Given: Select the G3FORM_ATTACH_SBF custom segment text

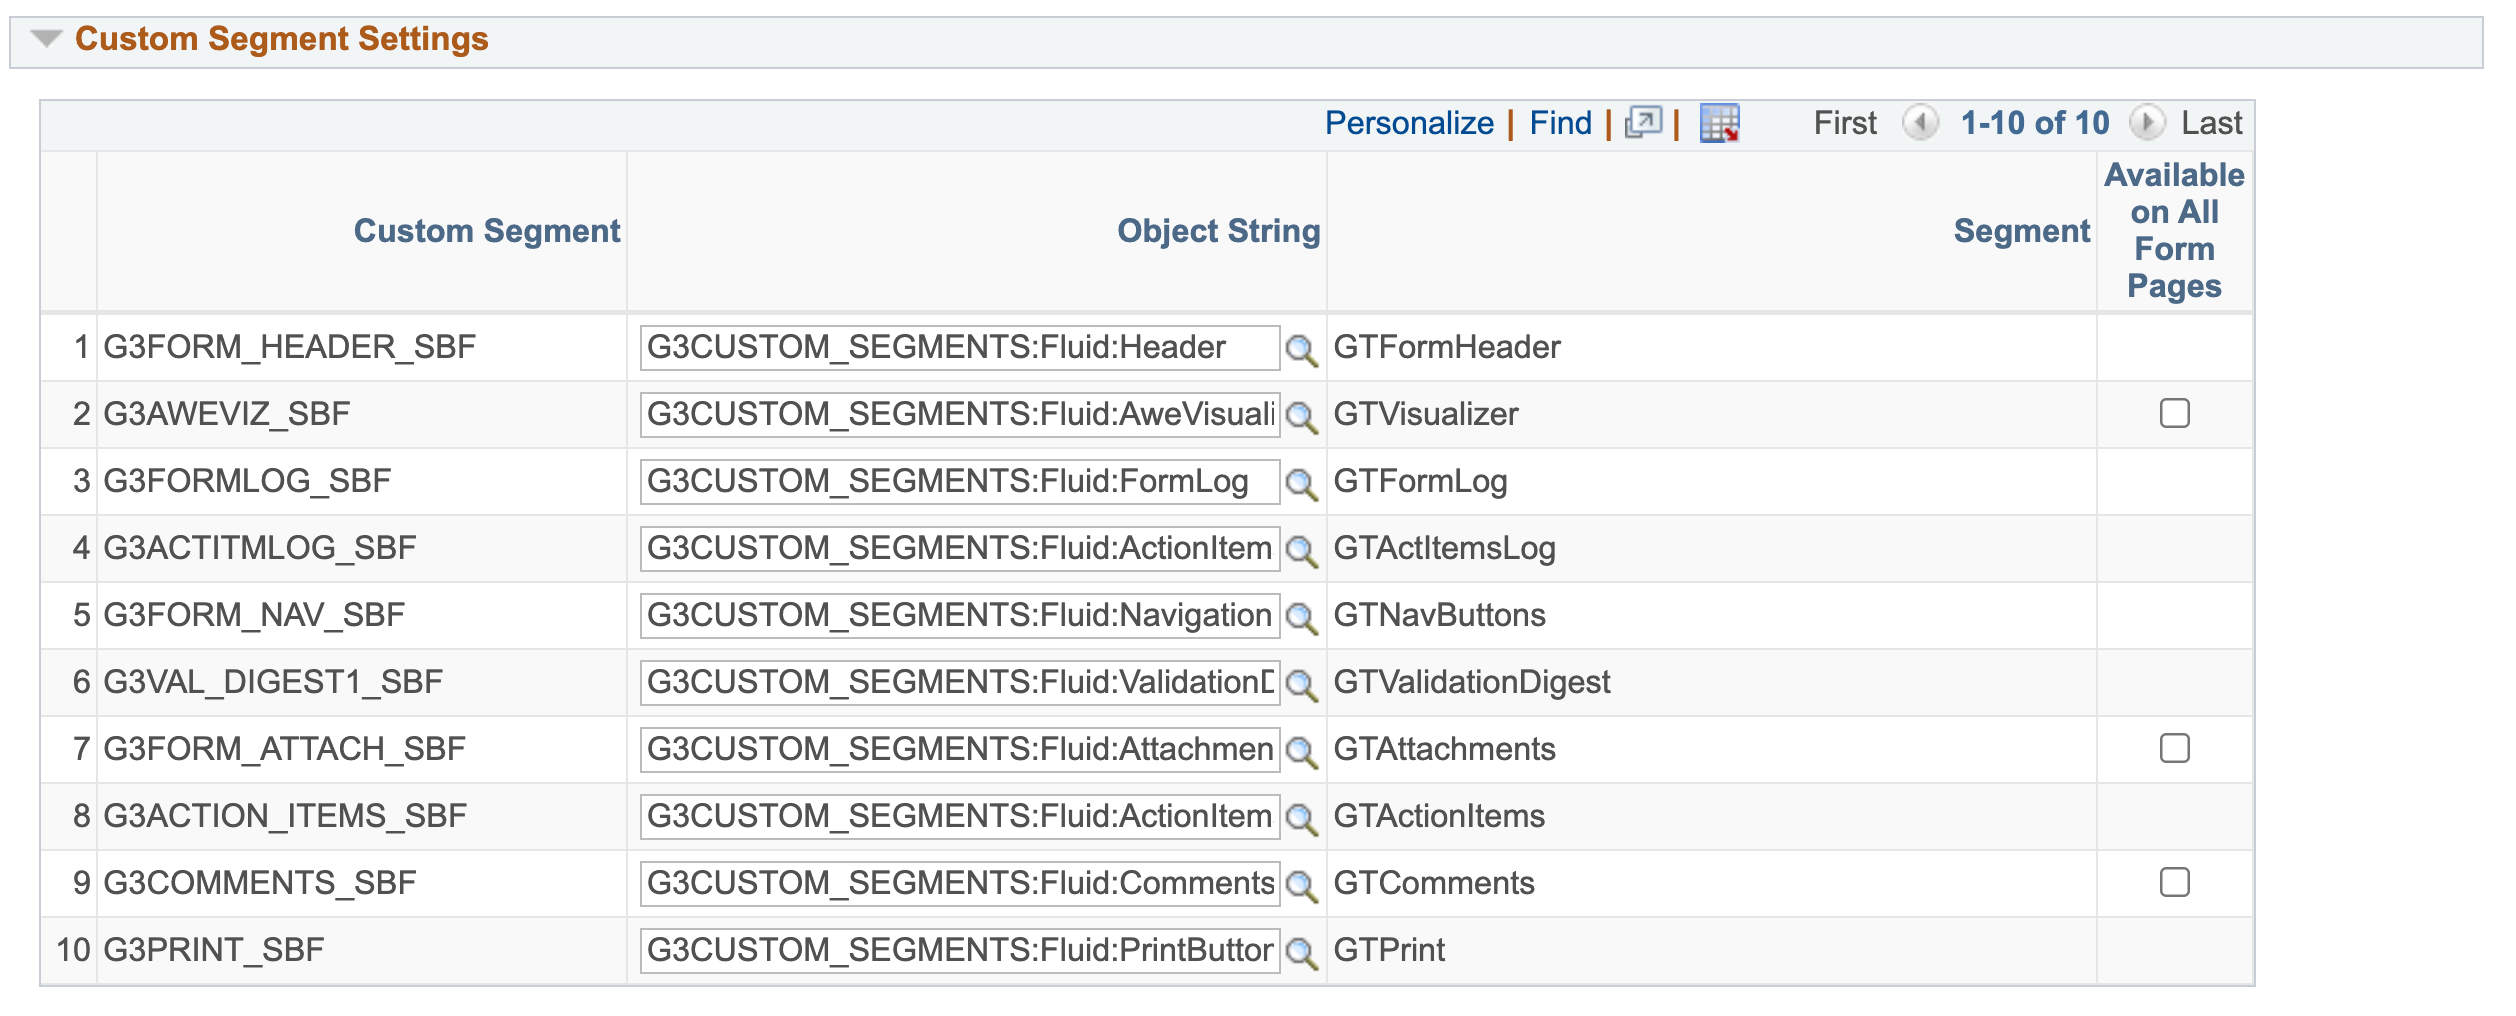Looking at the screenshot, I should (285, 750).
